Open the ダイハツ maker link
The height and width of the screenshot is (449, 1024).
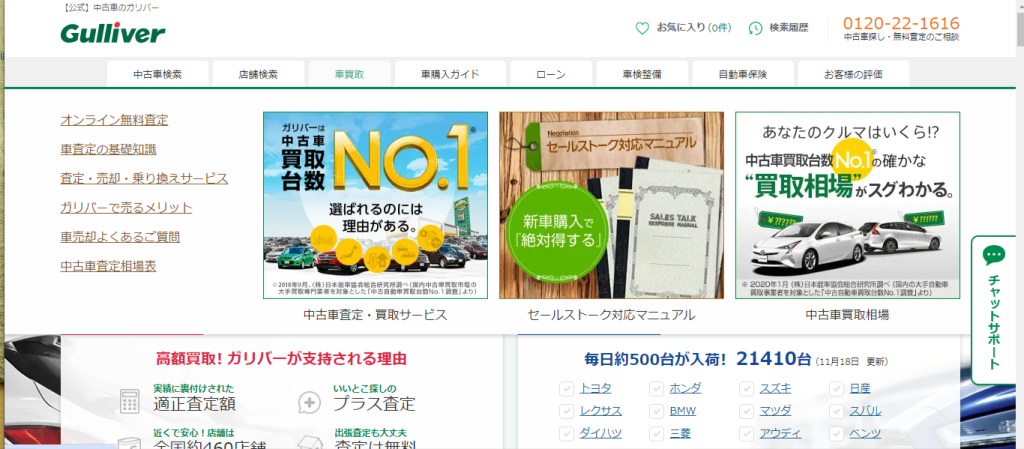coord(601,433)
